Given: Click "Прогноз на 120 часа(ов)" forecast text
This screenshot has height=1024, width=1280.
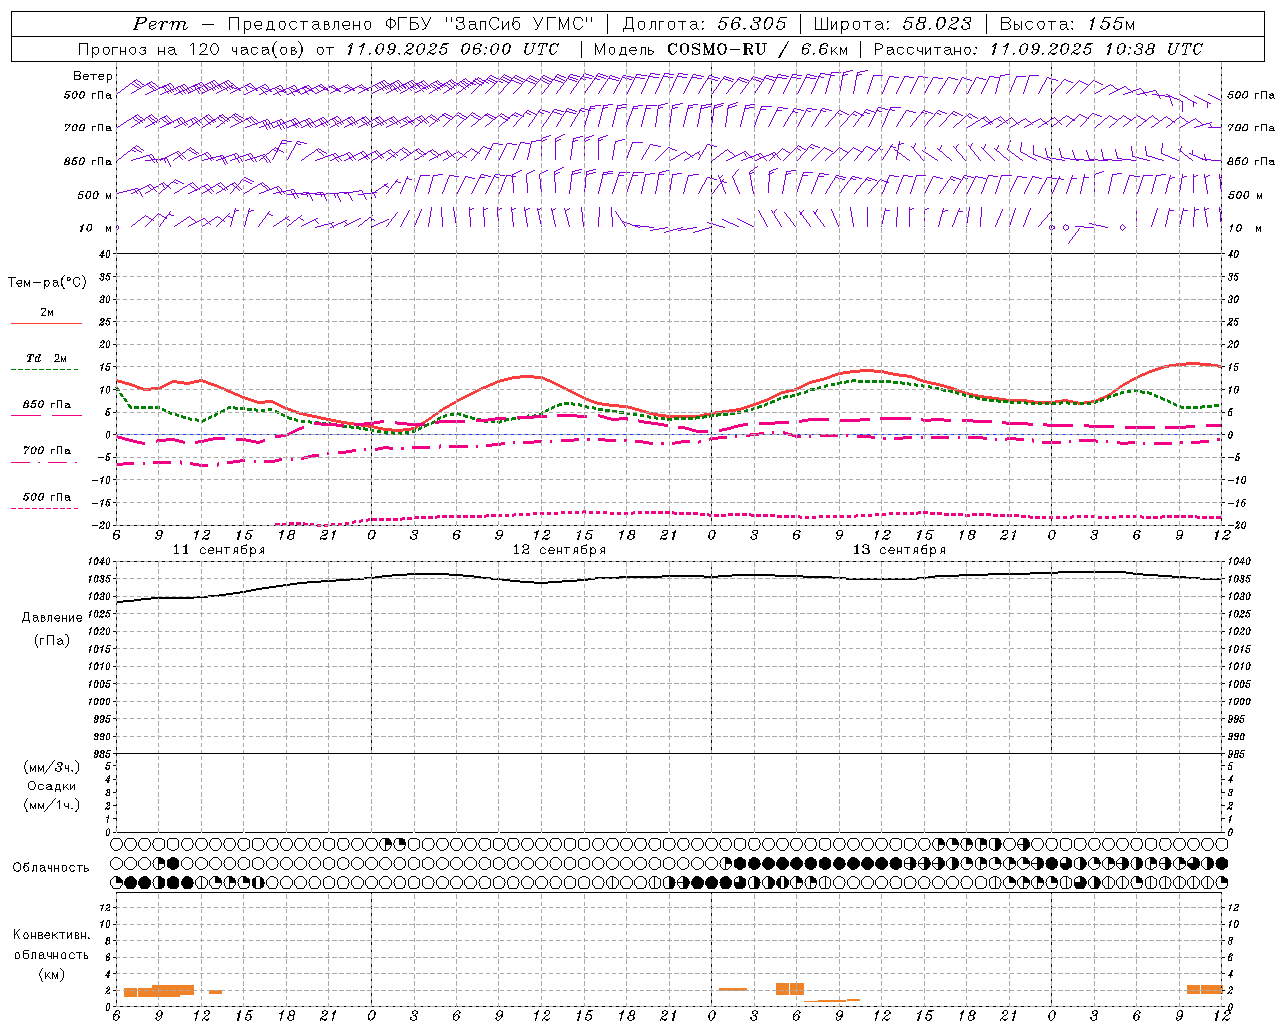Looking at the screenshot, I should point(193,49).
